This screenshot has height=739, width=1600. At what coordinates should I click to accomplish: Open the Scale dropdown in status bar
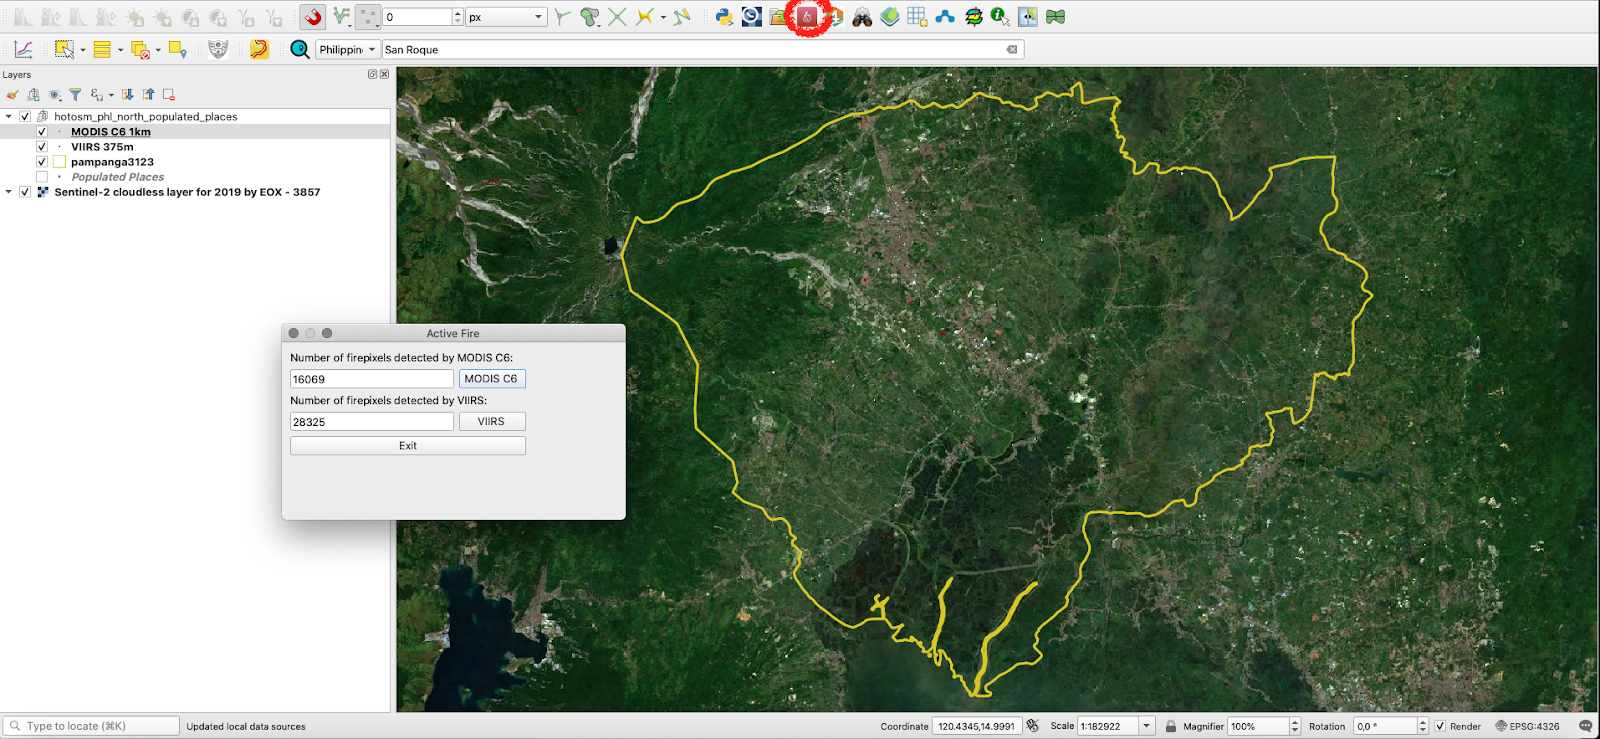coord(1147,726)
